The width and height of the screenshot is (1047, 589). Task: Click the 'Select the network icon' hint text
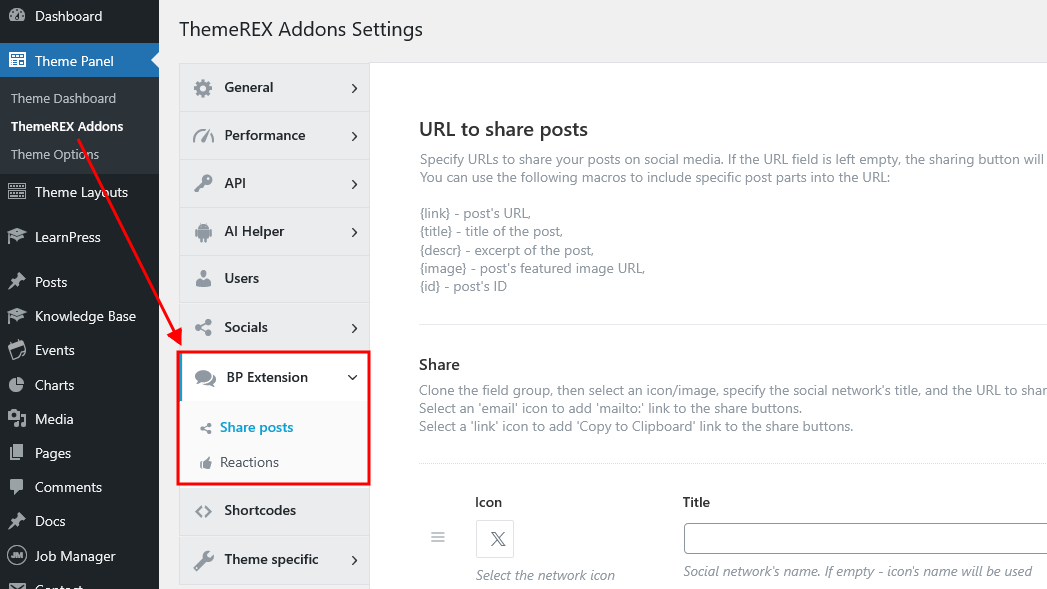coord(546,575)
